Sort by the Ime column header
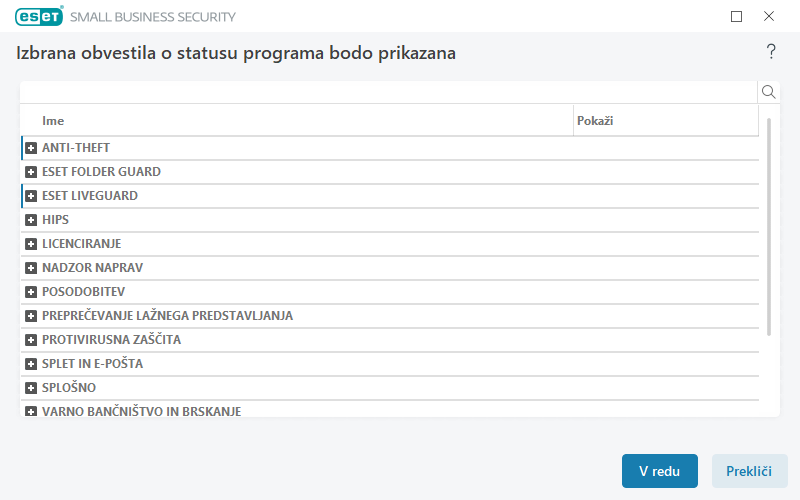The width and height of the screenshot is (800, 500). pyautogui.click(x=300, y=121)
